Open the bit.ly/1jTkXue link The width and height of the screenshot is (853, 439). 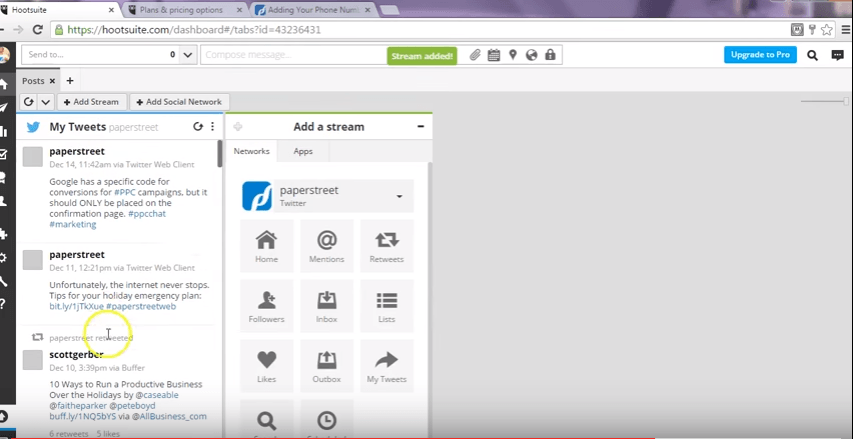[x=76, y=306]
